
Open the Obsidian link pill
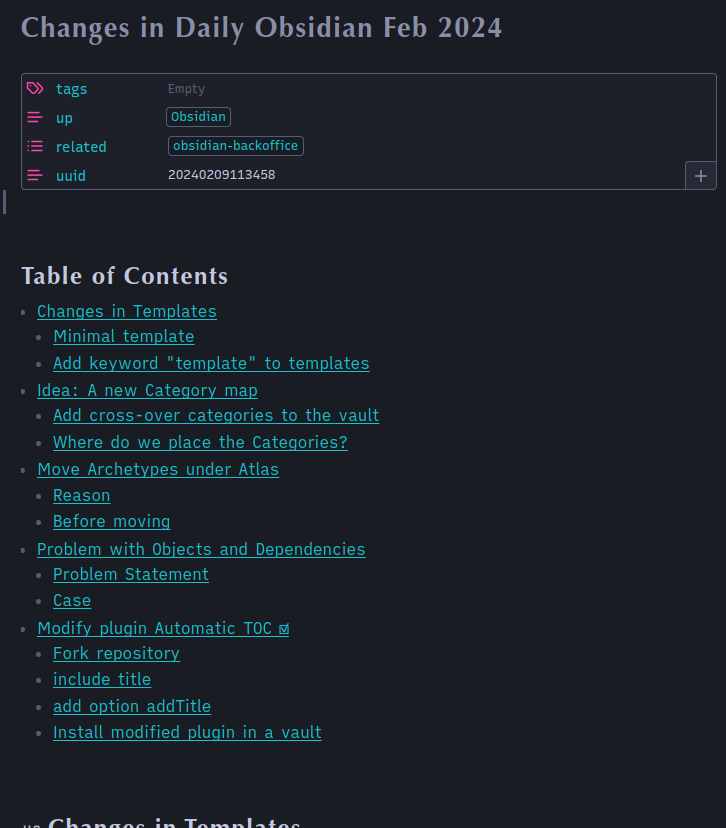[x=199, y=117]
